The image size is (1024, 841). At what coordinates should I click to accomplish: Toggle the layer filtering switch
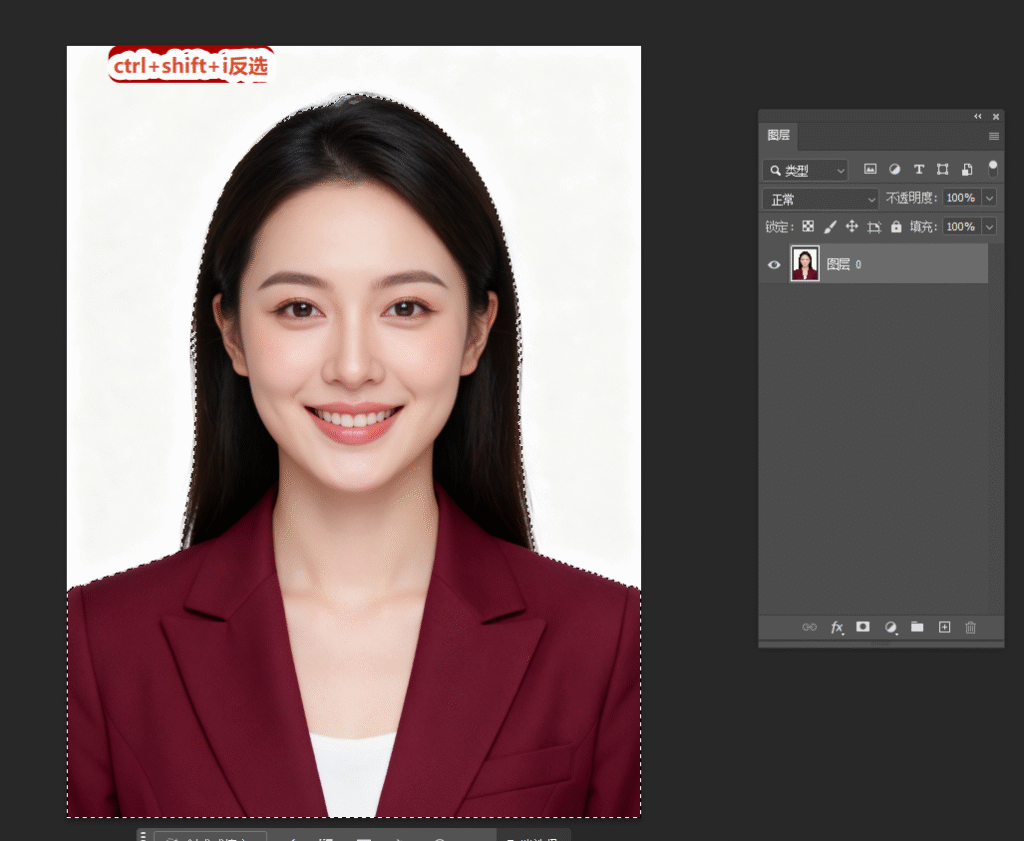click(993, 168)
